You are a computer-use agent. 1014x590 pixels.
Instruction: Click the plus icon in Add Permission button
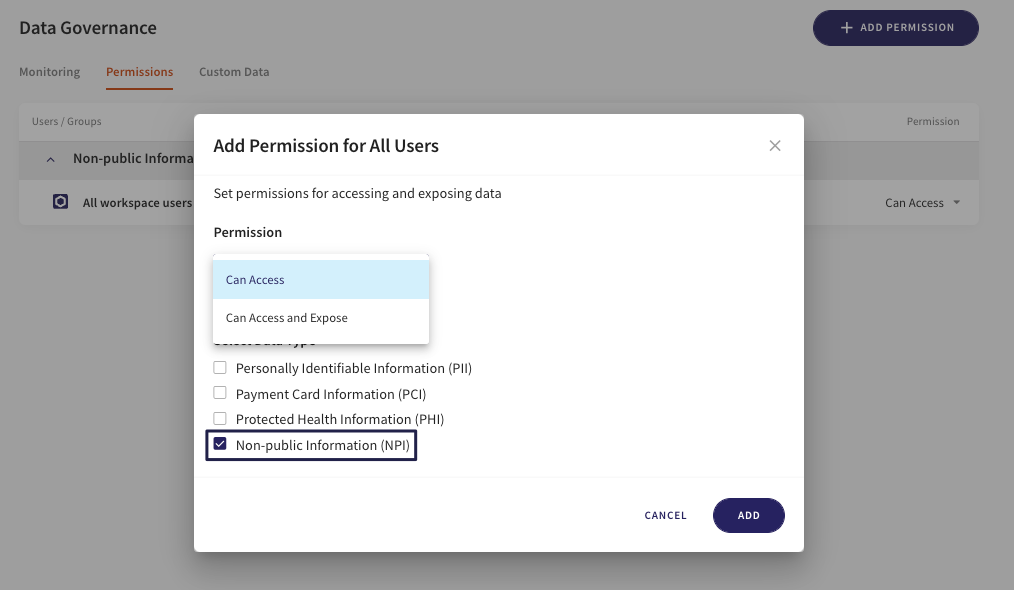click(x=846, y=28)
